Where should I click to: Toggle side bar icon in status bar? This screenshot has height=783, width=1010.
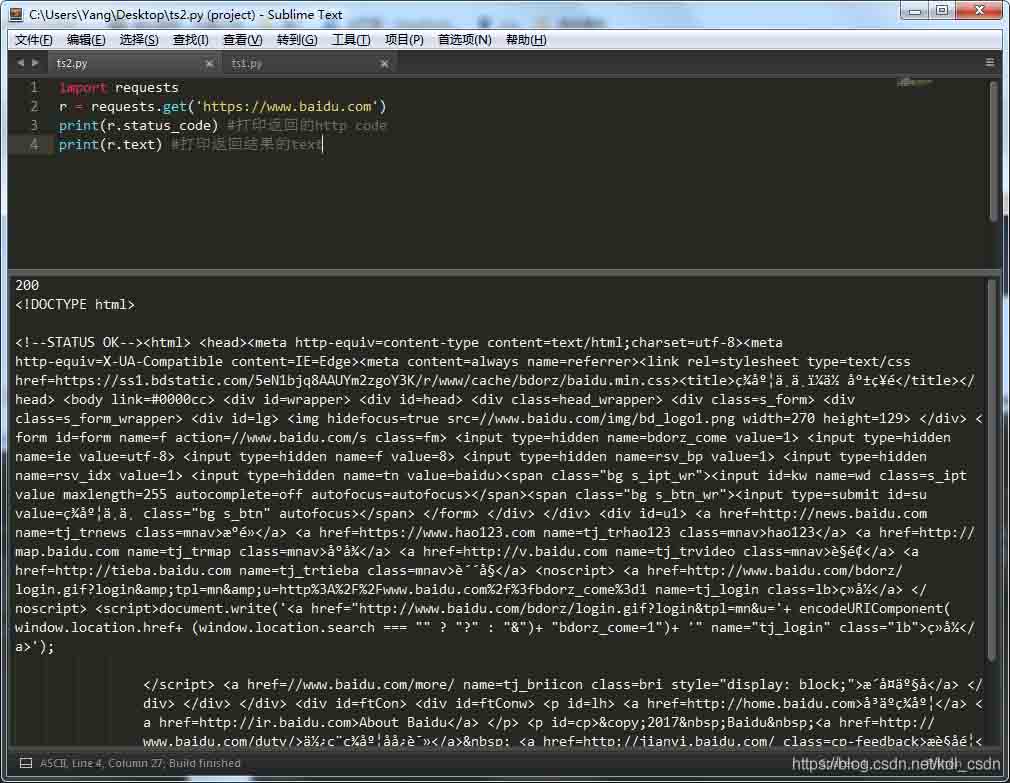pyautogui.click(x=26, y=763)
